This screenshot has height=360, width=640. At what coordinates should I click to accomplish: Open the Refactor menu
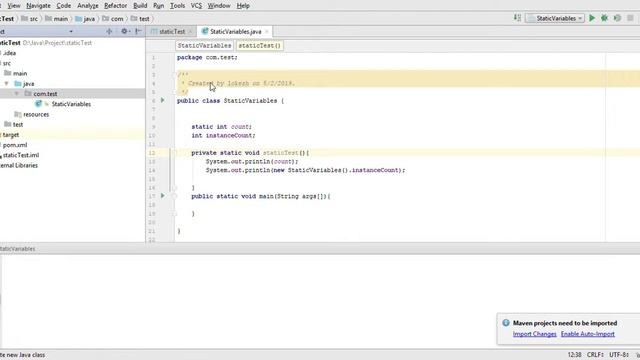116,6
